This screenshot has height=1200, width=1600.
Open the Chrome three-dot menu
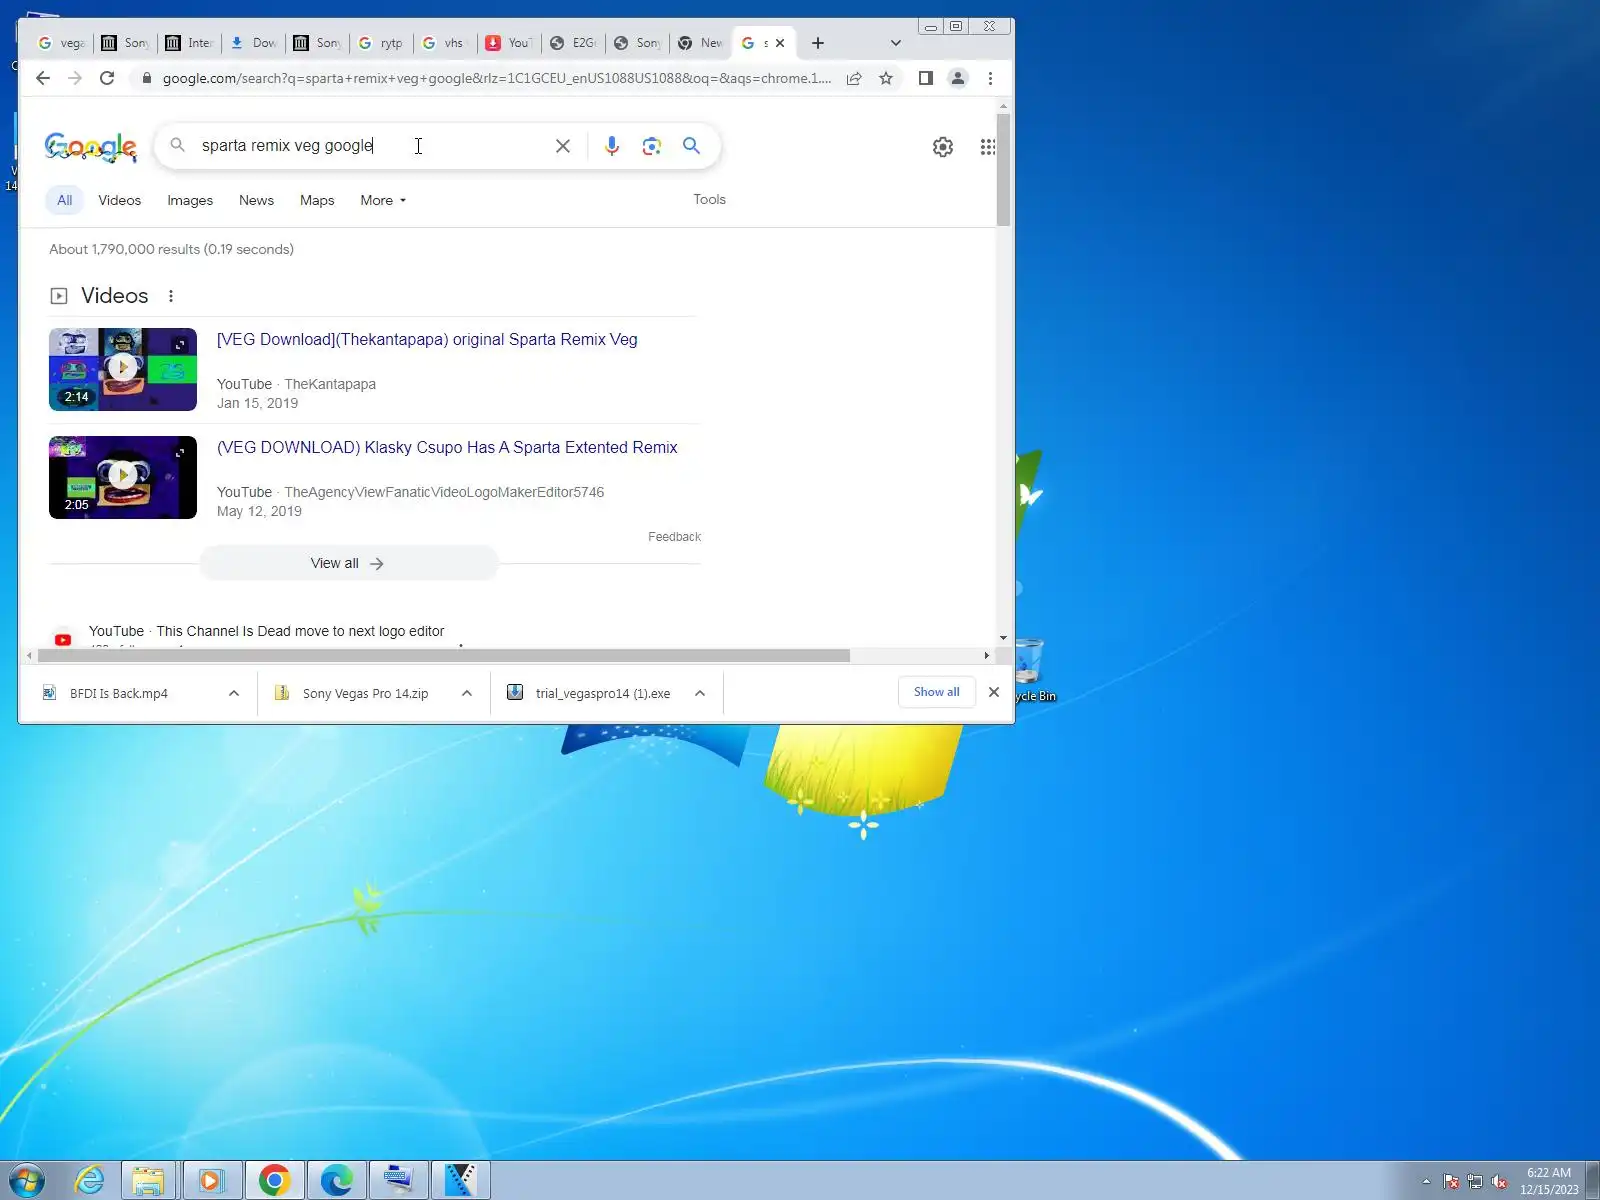tap(990, 78)
